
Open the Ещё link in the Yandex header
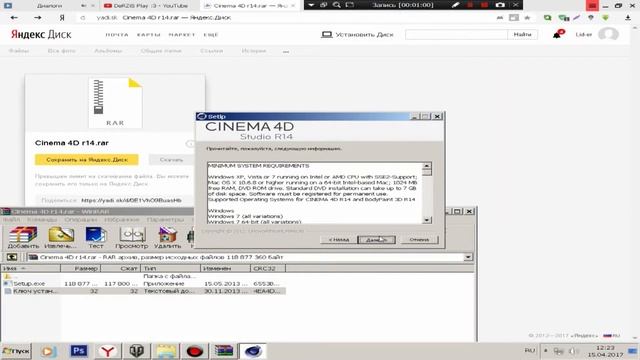(211, 35)
